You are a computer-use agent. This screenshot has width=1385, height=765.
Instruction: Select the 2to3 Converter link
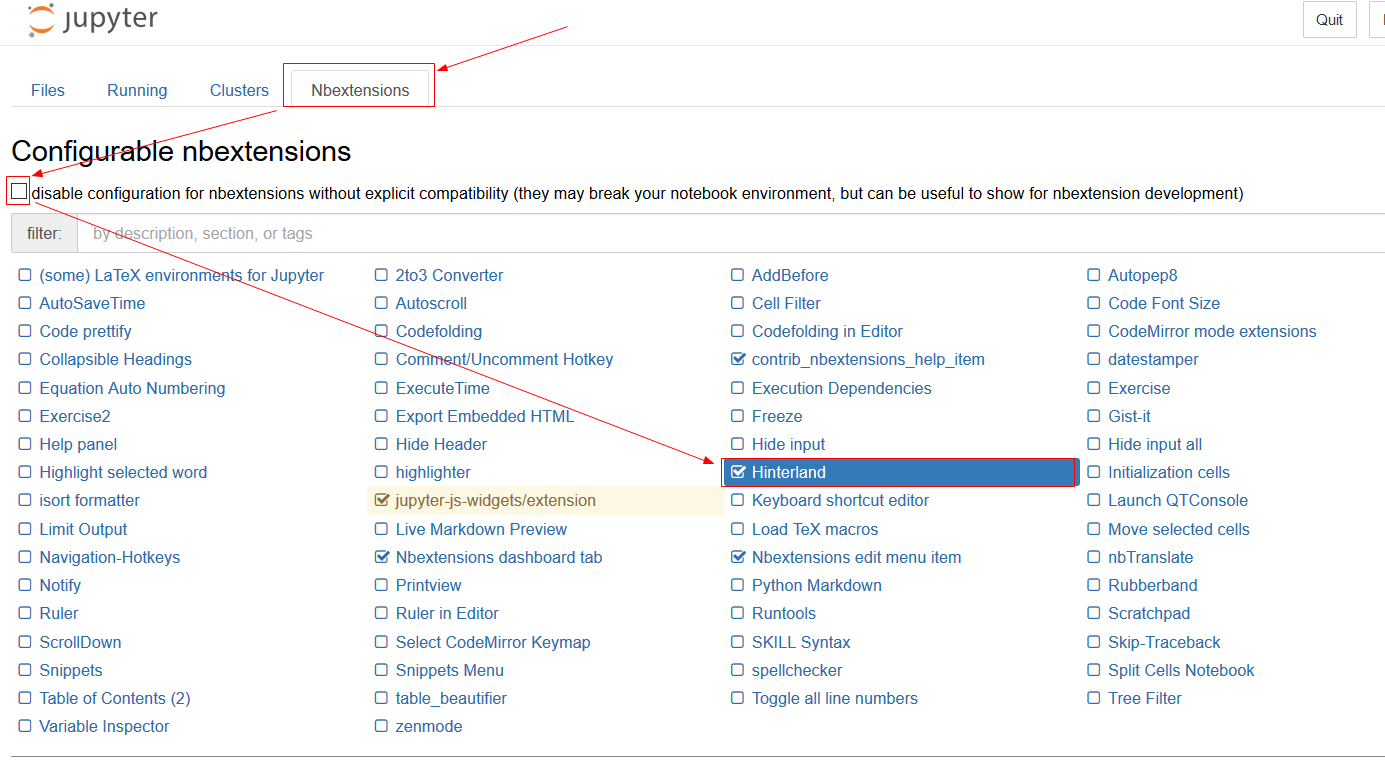(449, 275)
